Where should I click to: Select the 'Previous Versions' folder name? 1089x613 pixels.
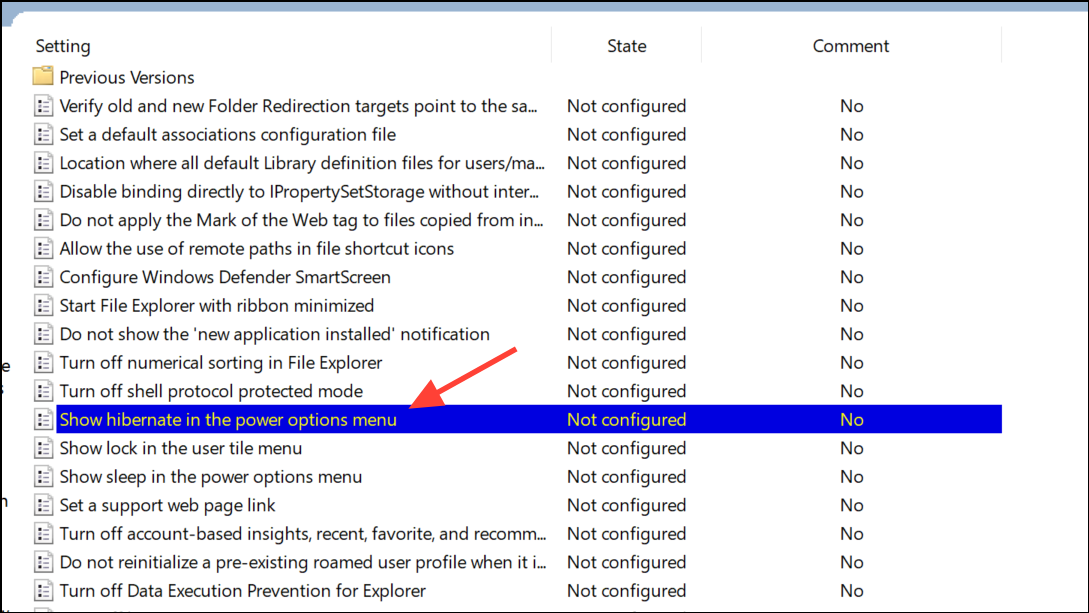click(x=127, y=77)
